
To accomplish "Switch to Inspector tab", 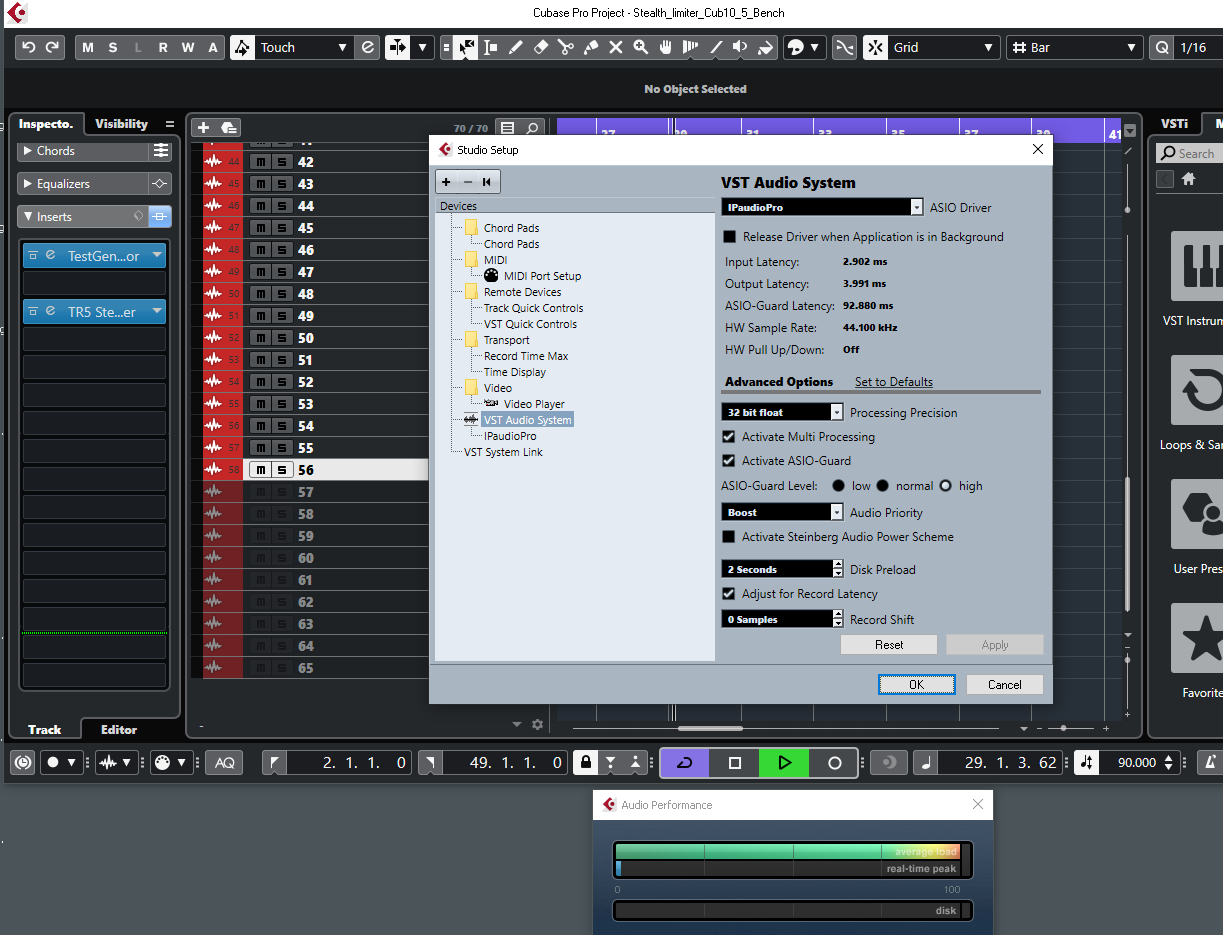I will click(46, 124).
